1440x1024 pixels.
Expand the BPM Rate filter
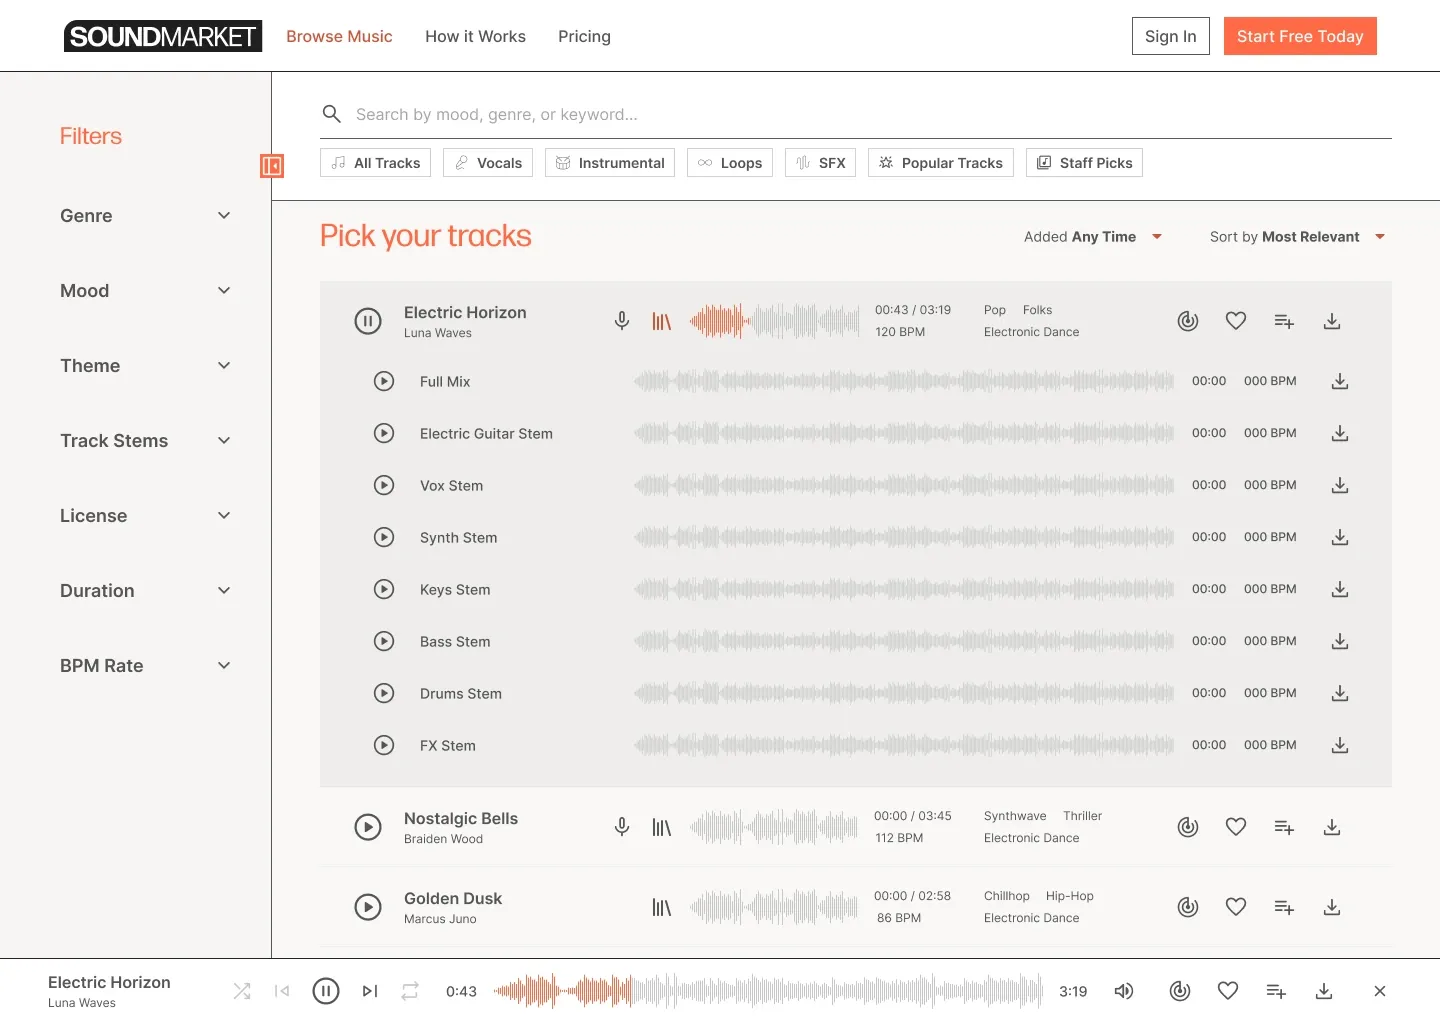tap(146, 666)
